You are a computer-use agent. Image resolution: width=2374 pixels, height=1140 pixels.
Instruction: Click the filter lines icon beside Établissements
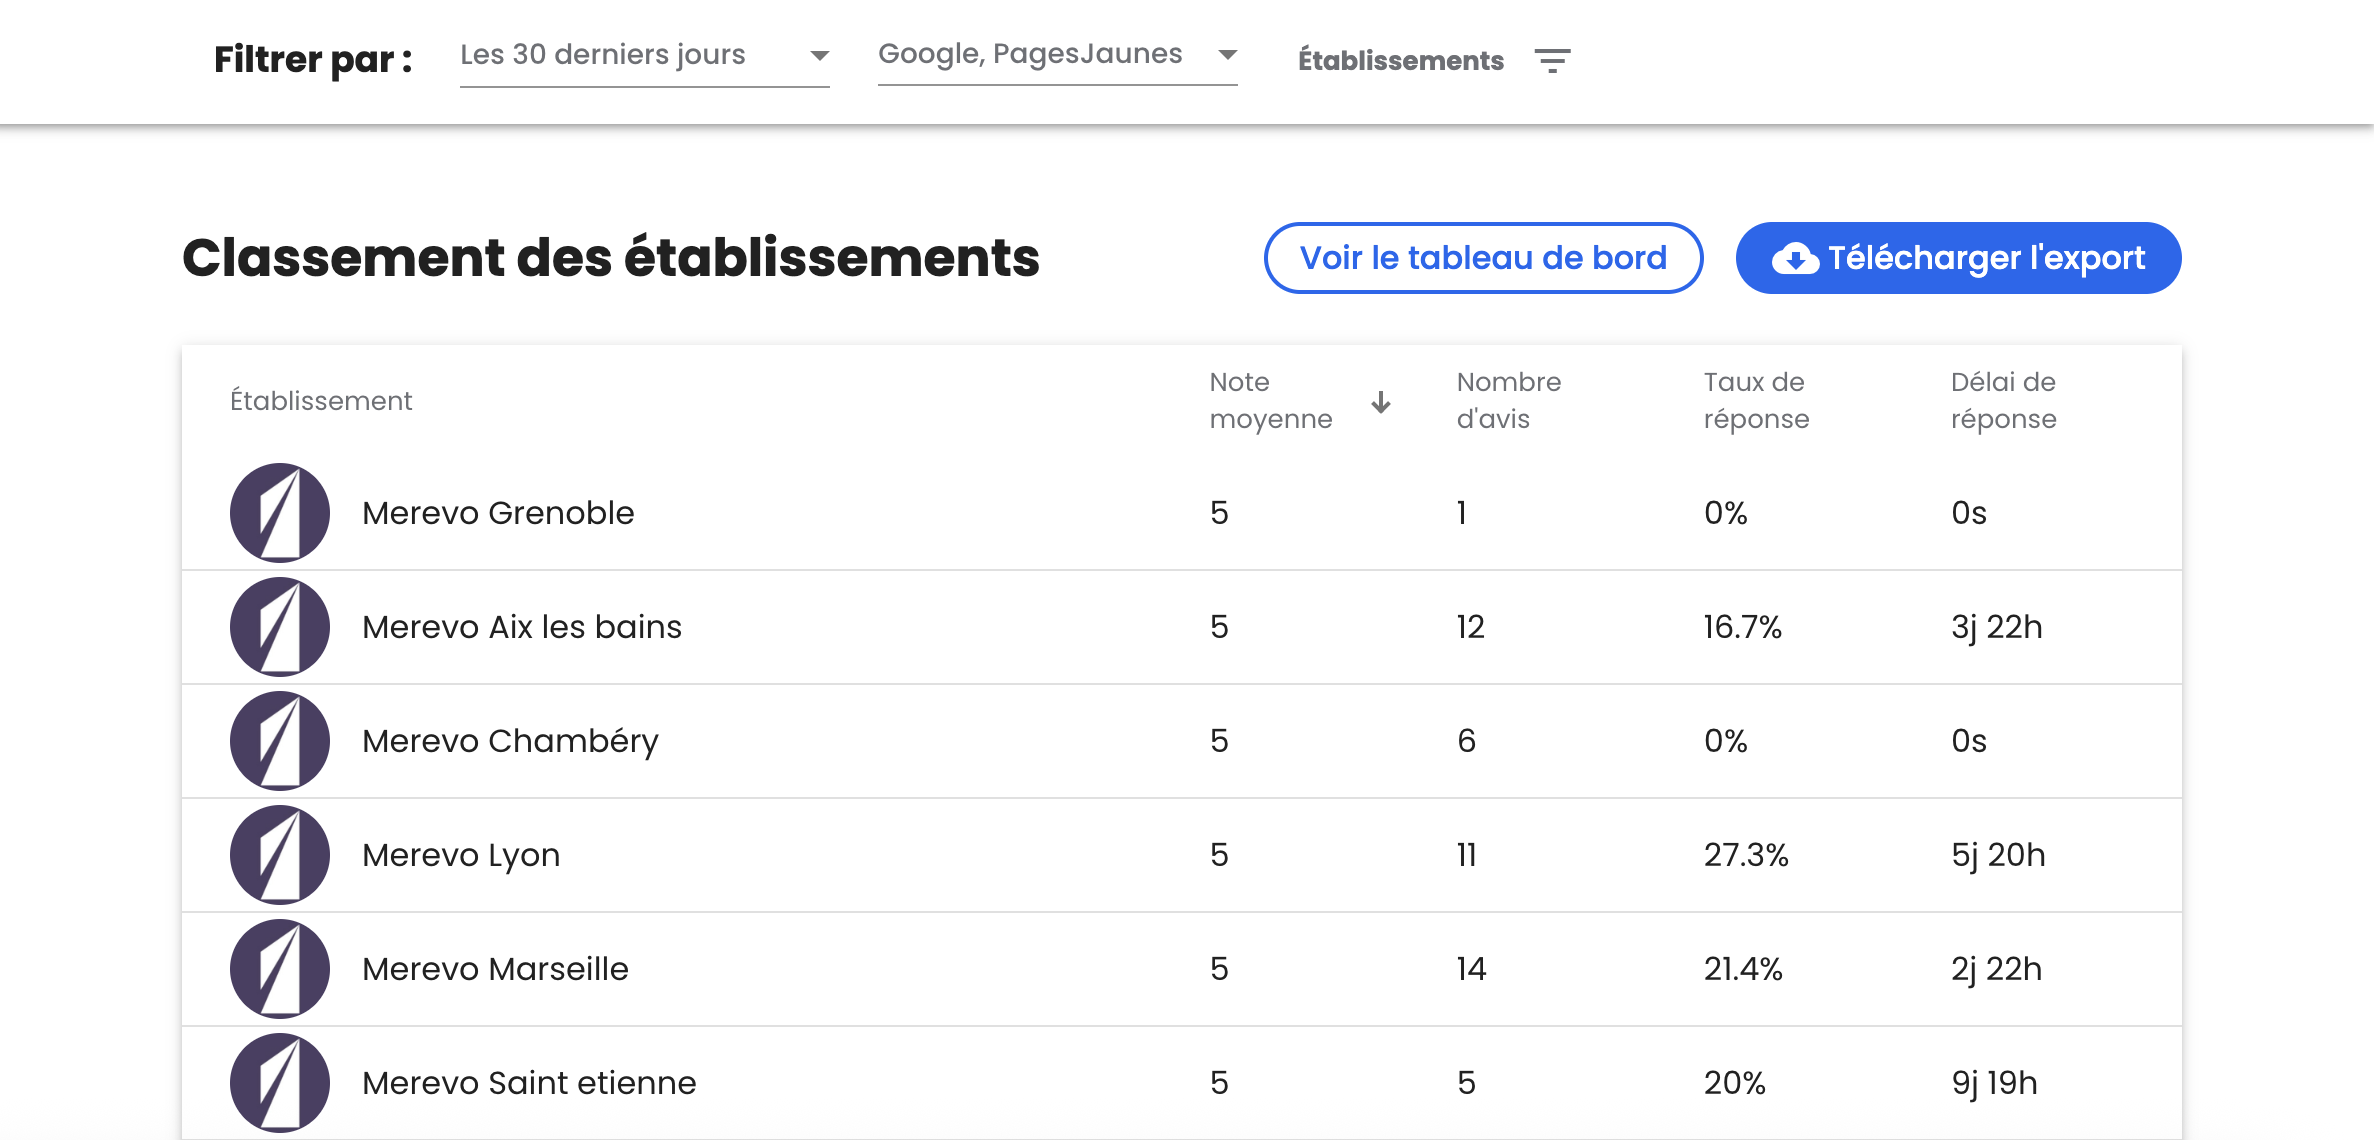tap(1552, 61)
